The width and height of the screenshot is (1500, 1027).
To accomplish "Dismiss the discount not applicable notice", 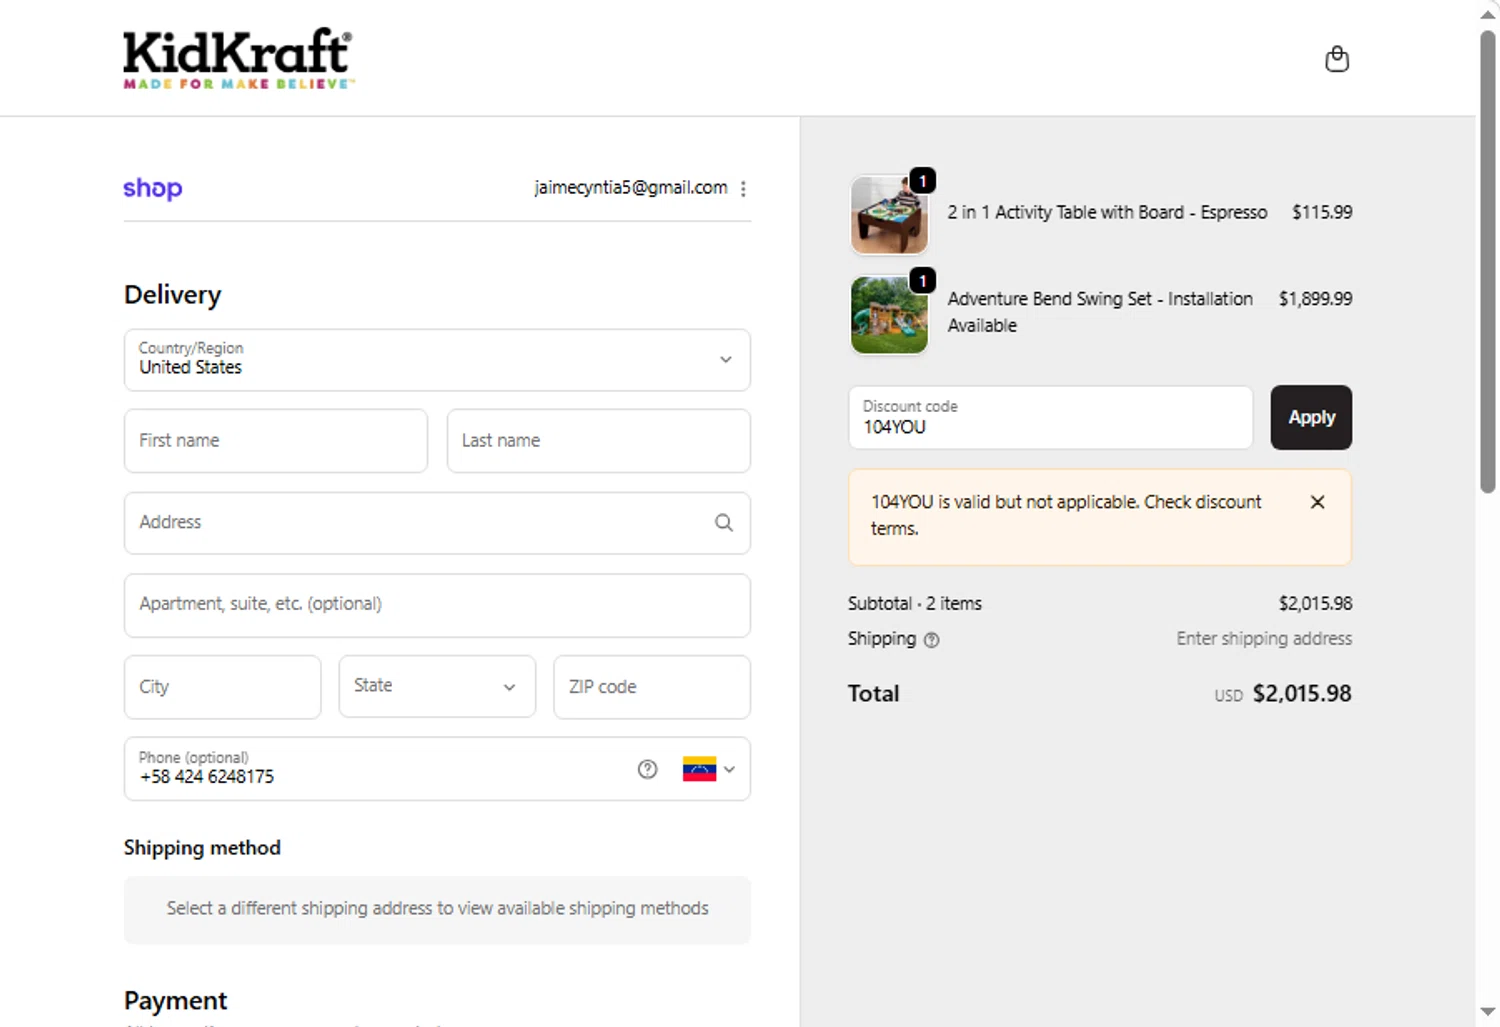I will [x=1317, y=502].
